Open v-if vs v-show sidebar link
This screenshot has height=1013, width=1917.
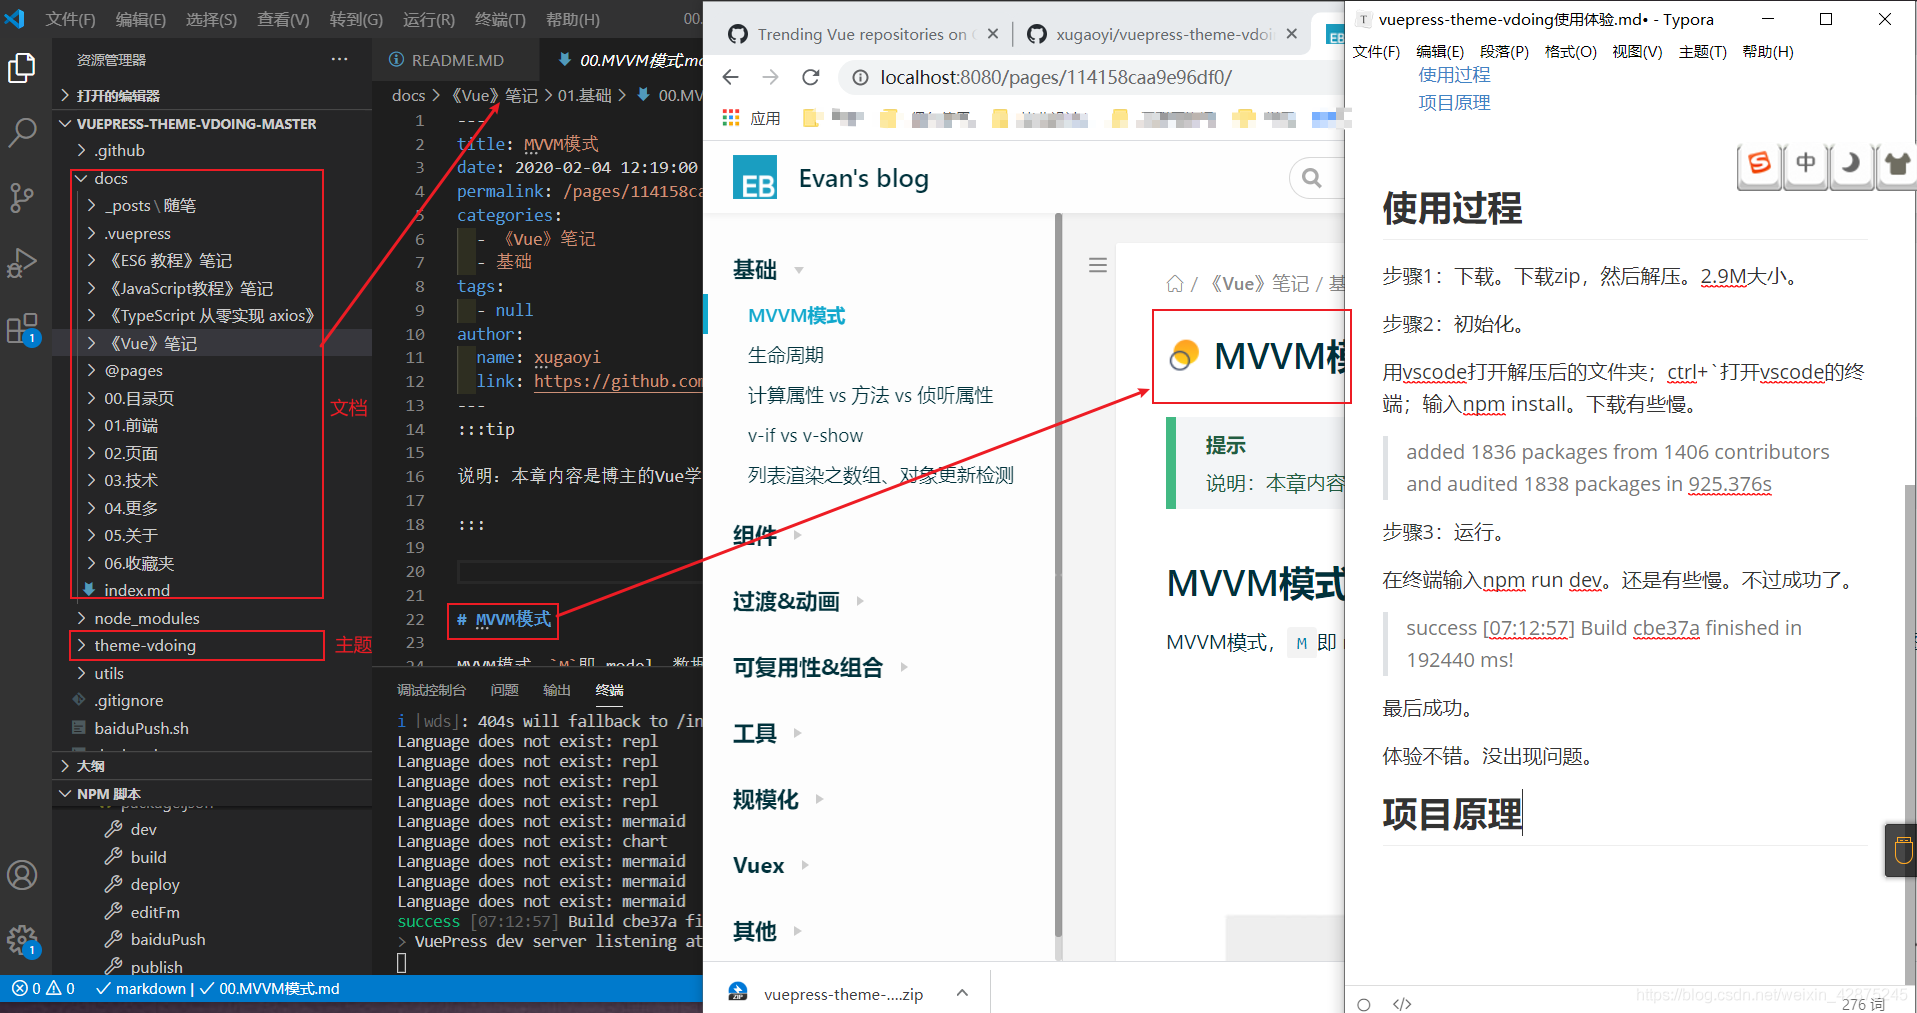pyautogui.click(x=805, y=435)
